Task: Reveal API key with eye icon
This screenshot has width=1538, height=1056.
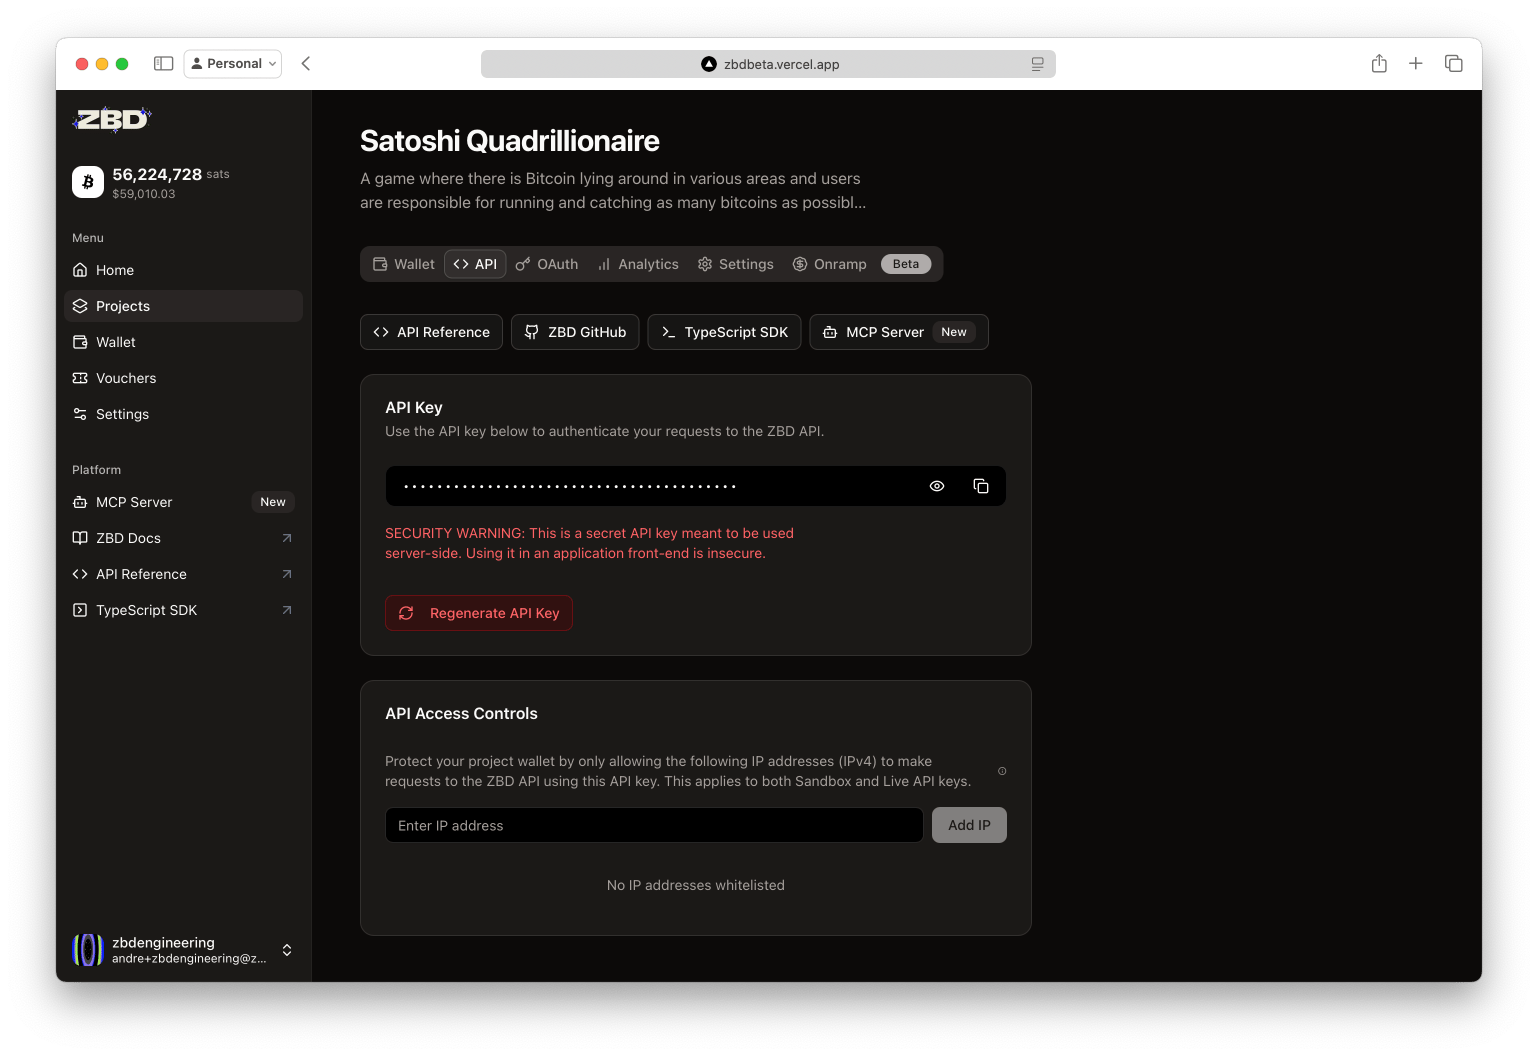Action: 937,486
